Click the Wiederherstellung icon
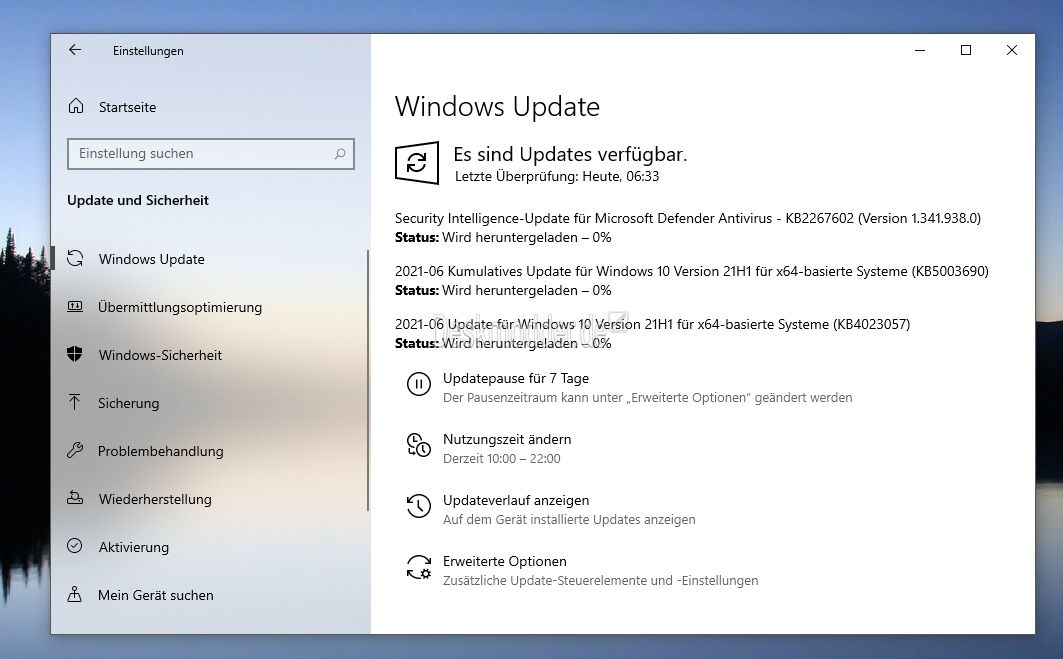 point(75,498)
